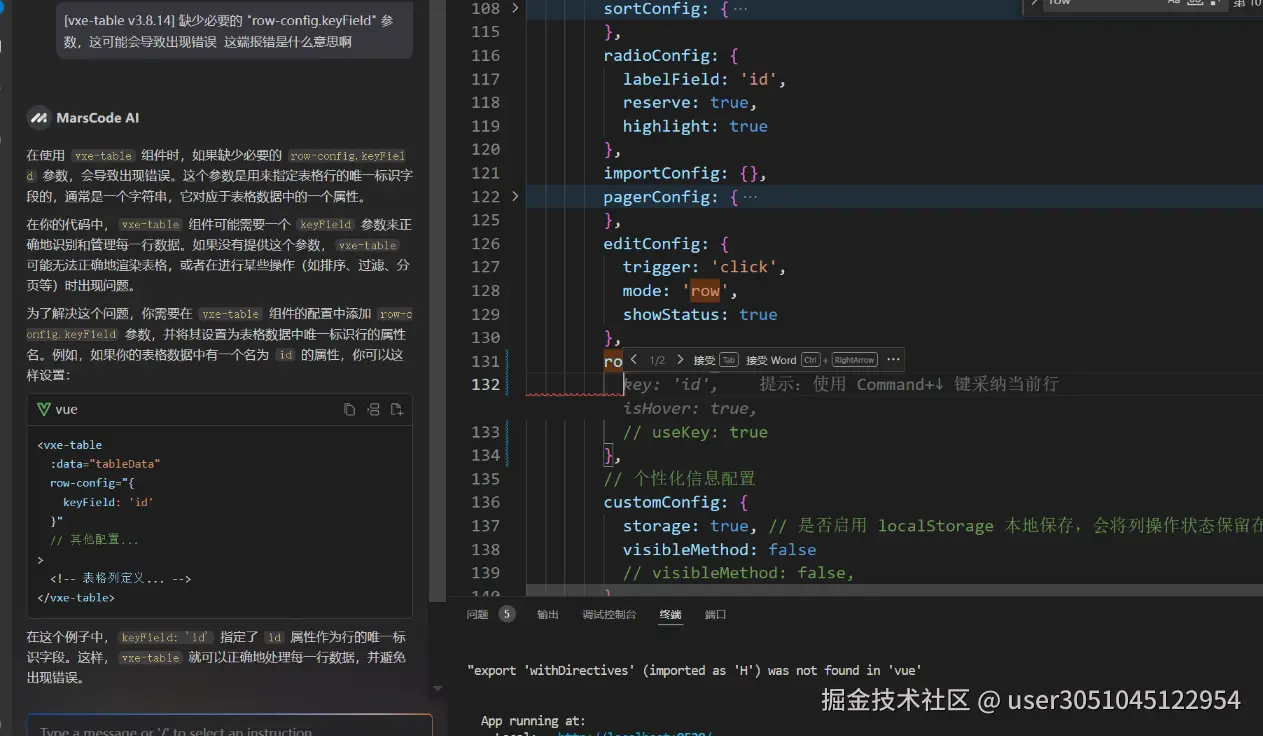This screenshot has height=736, width=1263.
Task: Click 'customConfig: {' on line 136
Action: tap(675, 502)
